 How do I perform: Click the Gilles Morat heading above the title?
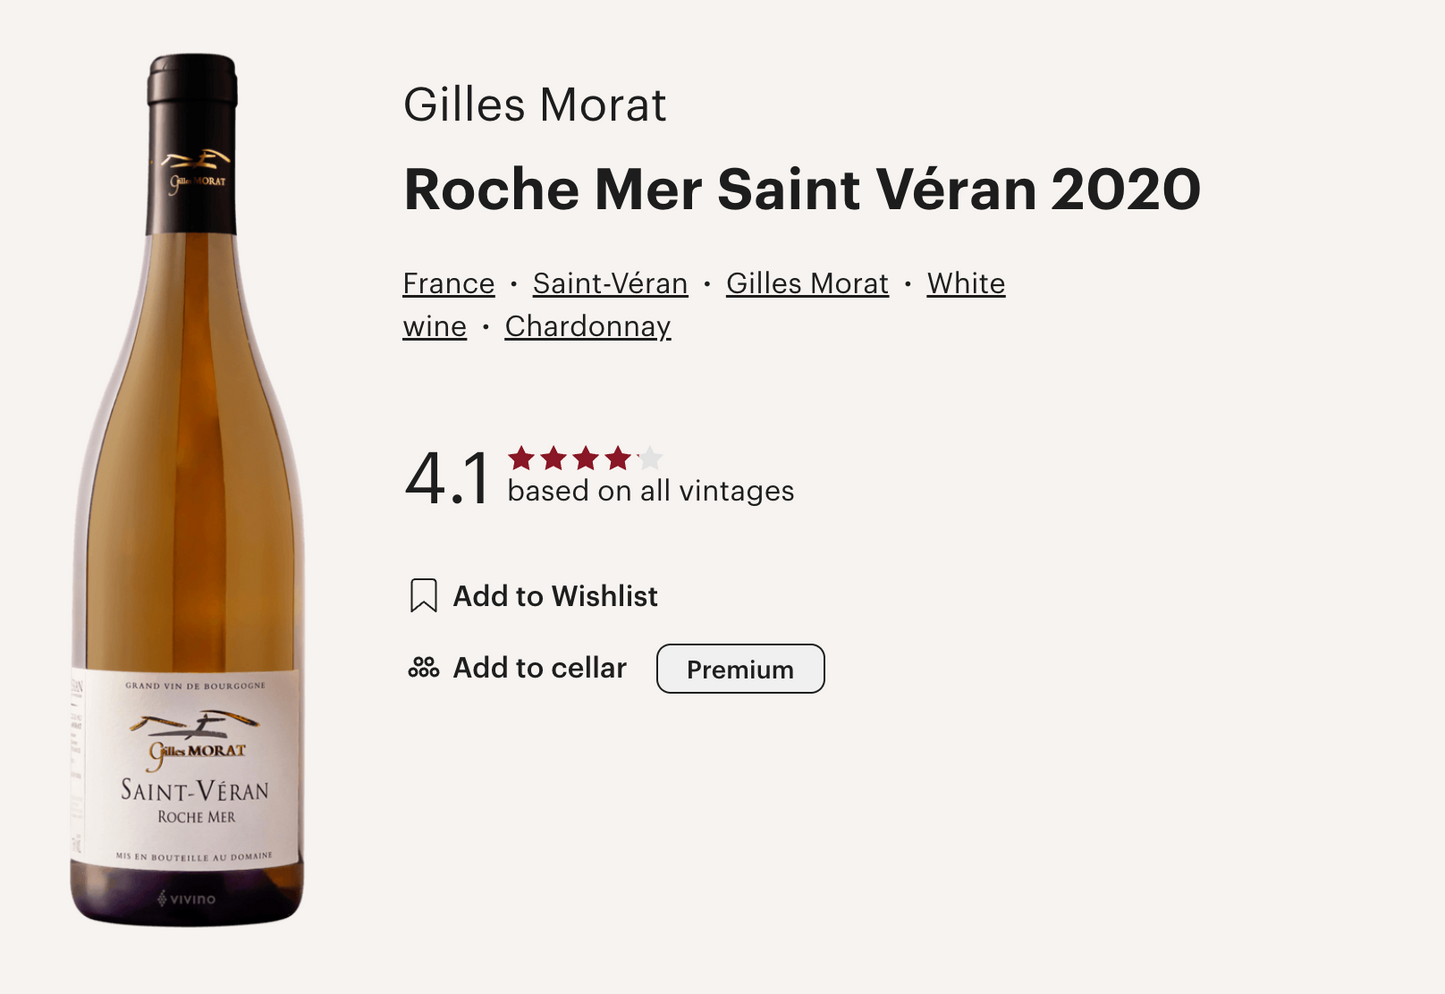click(534, 105)
